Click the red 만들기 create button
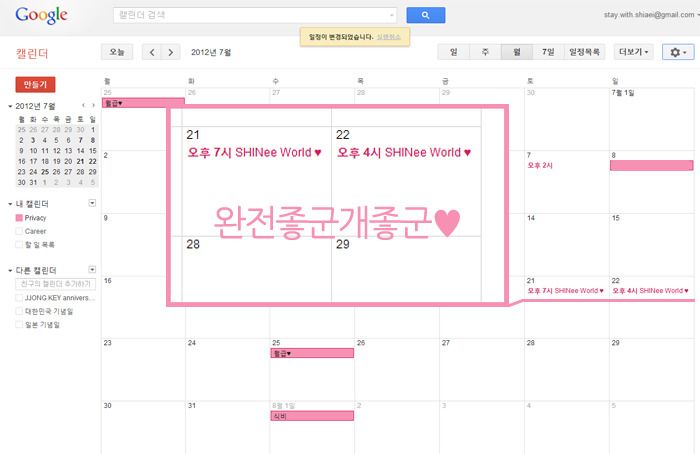 point(35,84)
